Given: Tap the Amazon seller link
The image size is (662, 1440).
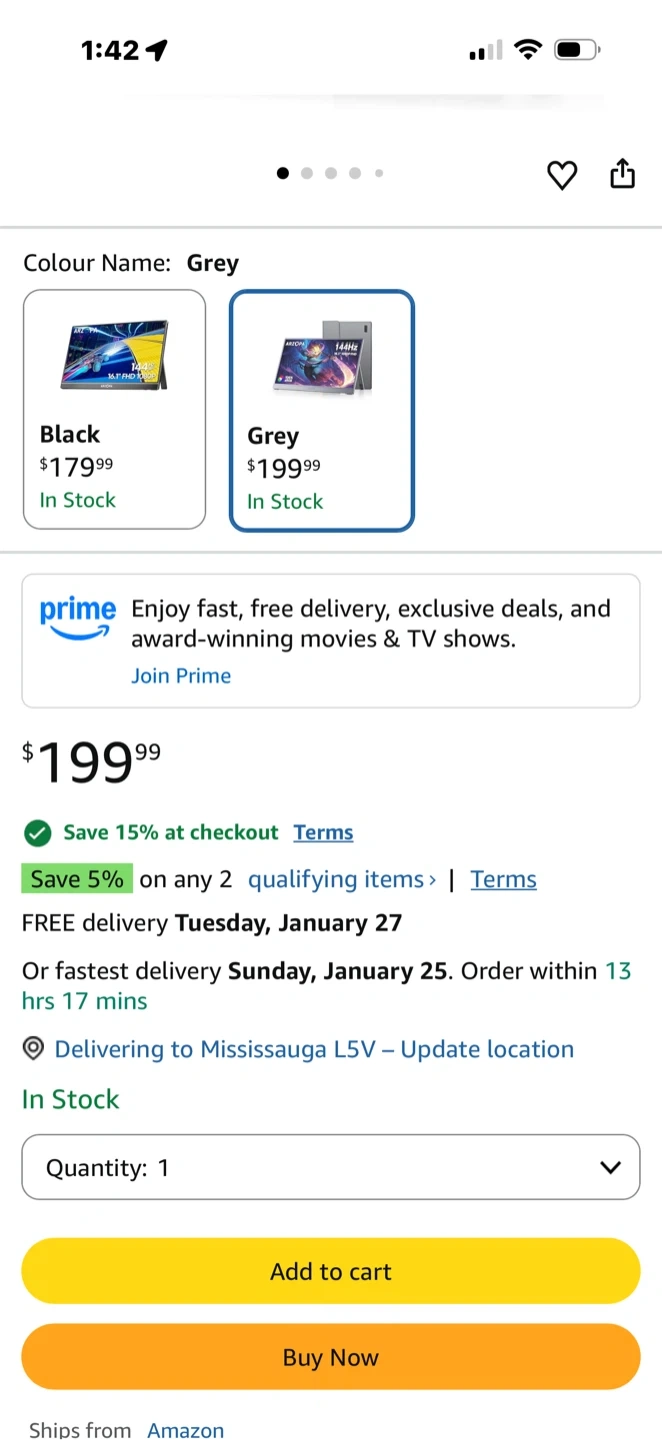Looking at the screenshot, I should pyautogui.click(x=185, y=1430).
